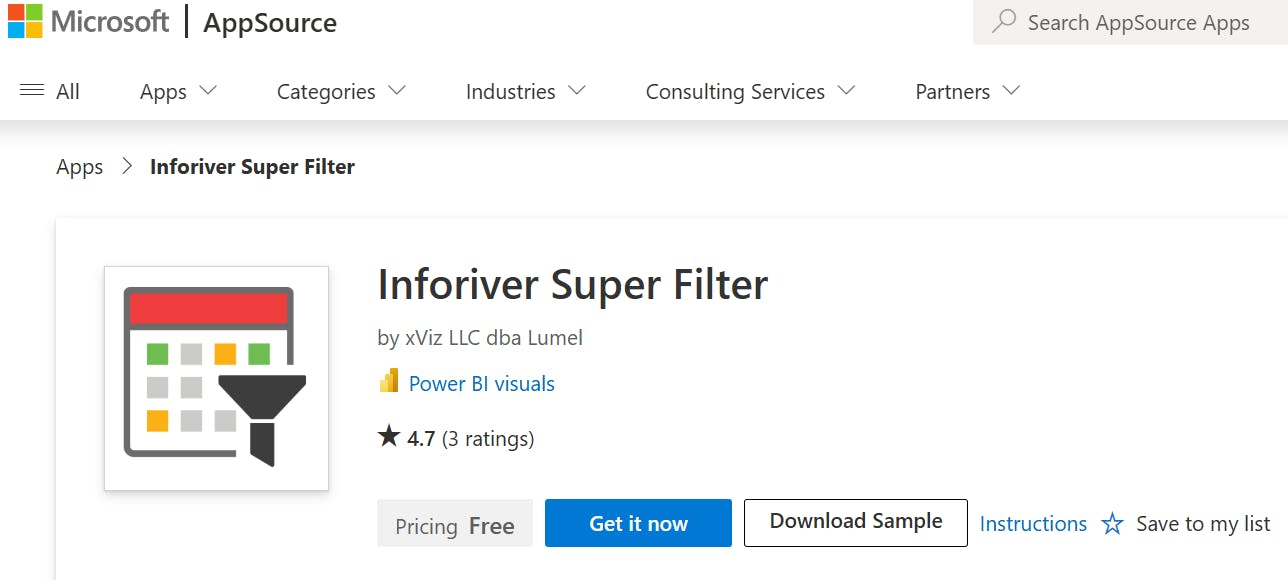Expand the Apps dropdown menu
The width and height of the screenshot is (1288, 580).
coord(178,91)
